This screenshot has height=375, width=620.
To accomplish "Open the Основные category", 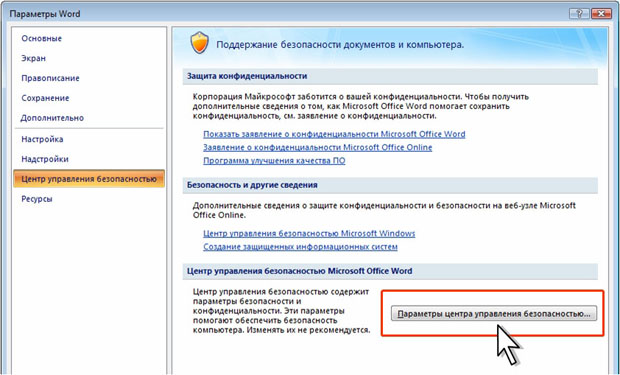I will [42, 38].
